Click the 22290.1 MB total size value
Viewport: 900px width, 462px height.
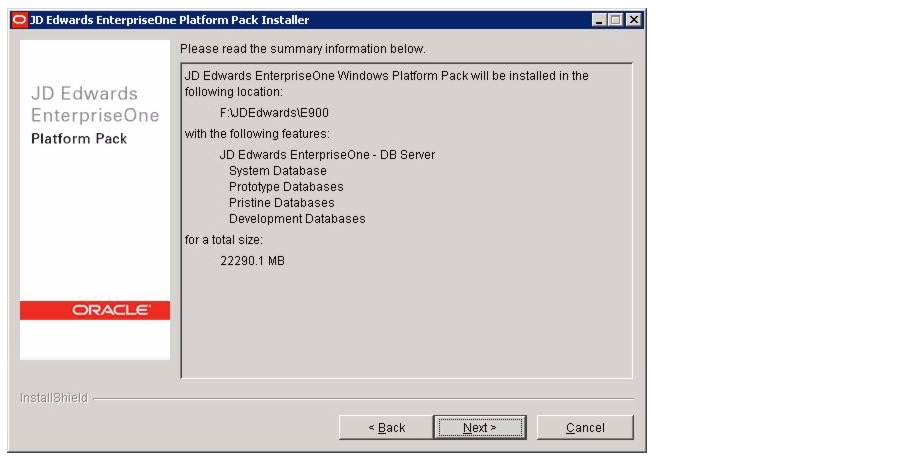[253, 261]
